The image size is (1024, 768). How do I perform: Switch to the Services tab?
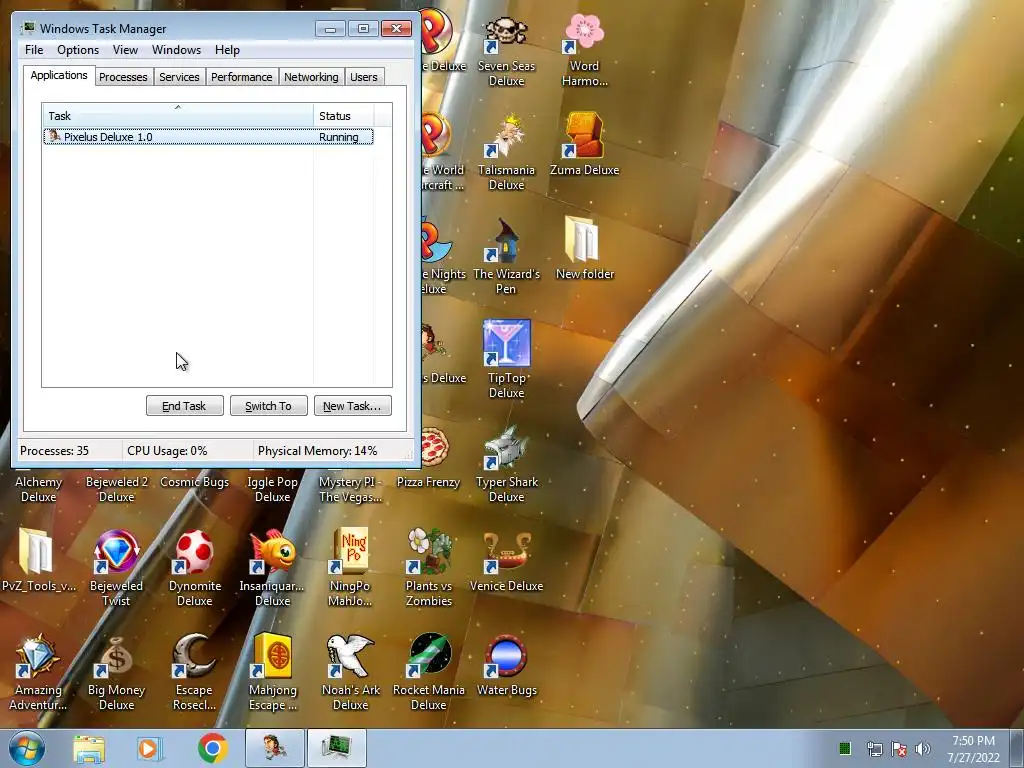click(179, 77)
